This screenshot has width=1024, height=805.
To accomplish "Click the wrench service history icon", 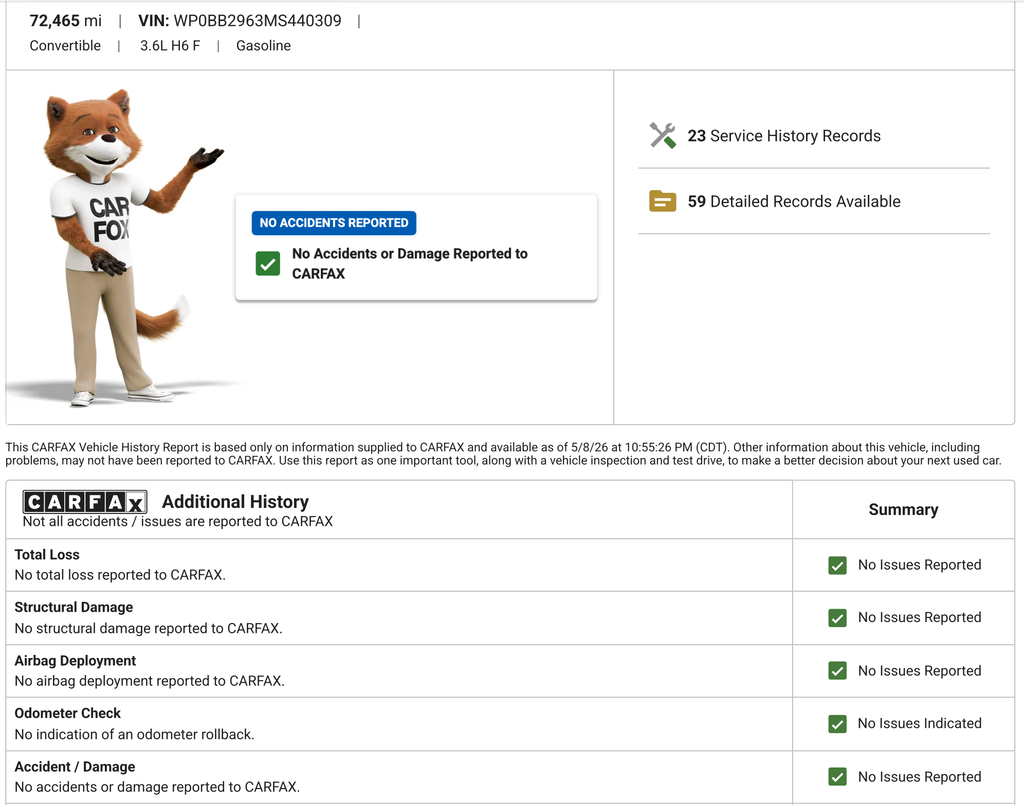I will click(662, 136).
